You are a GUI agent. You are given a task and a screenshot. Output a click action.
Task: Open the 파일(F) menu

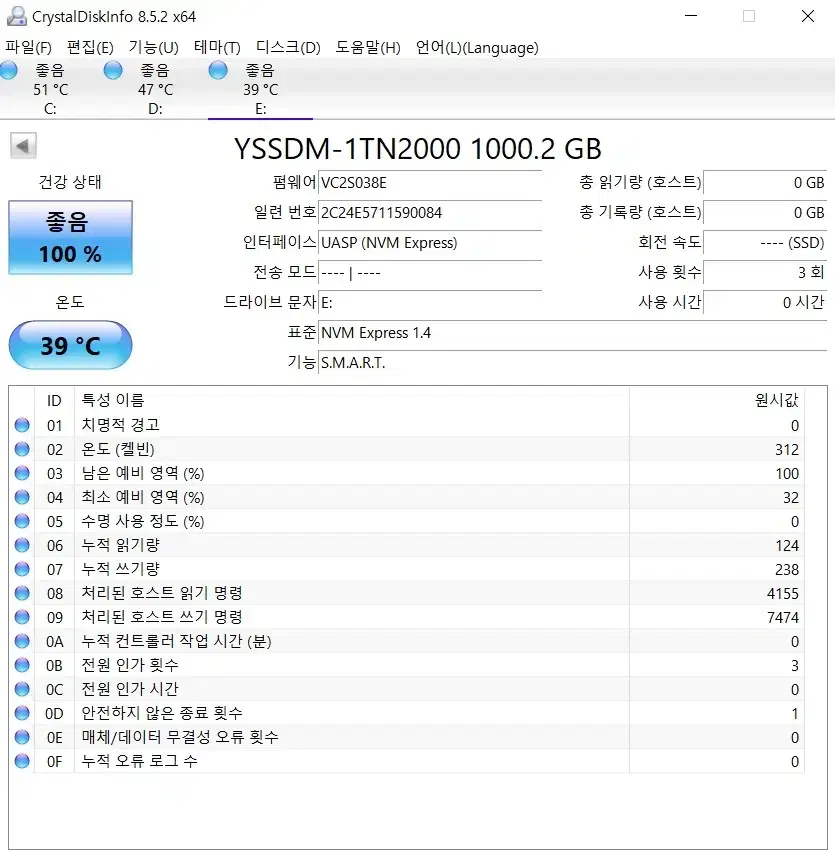click(x=28, y=47)
